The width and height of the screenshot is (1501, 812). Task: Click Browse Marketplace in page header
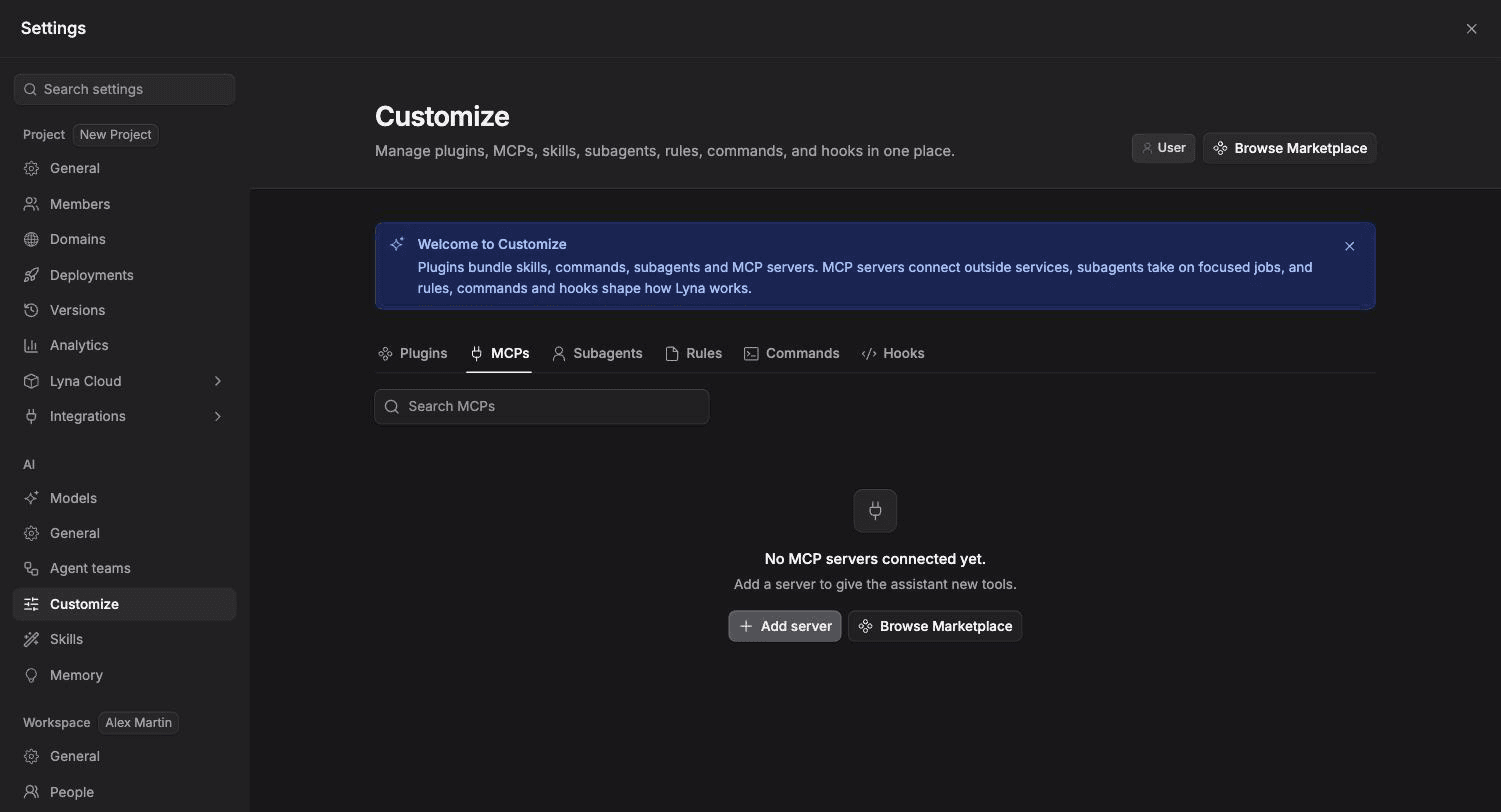(x=1290, y=148)
